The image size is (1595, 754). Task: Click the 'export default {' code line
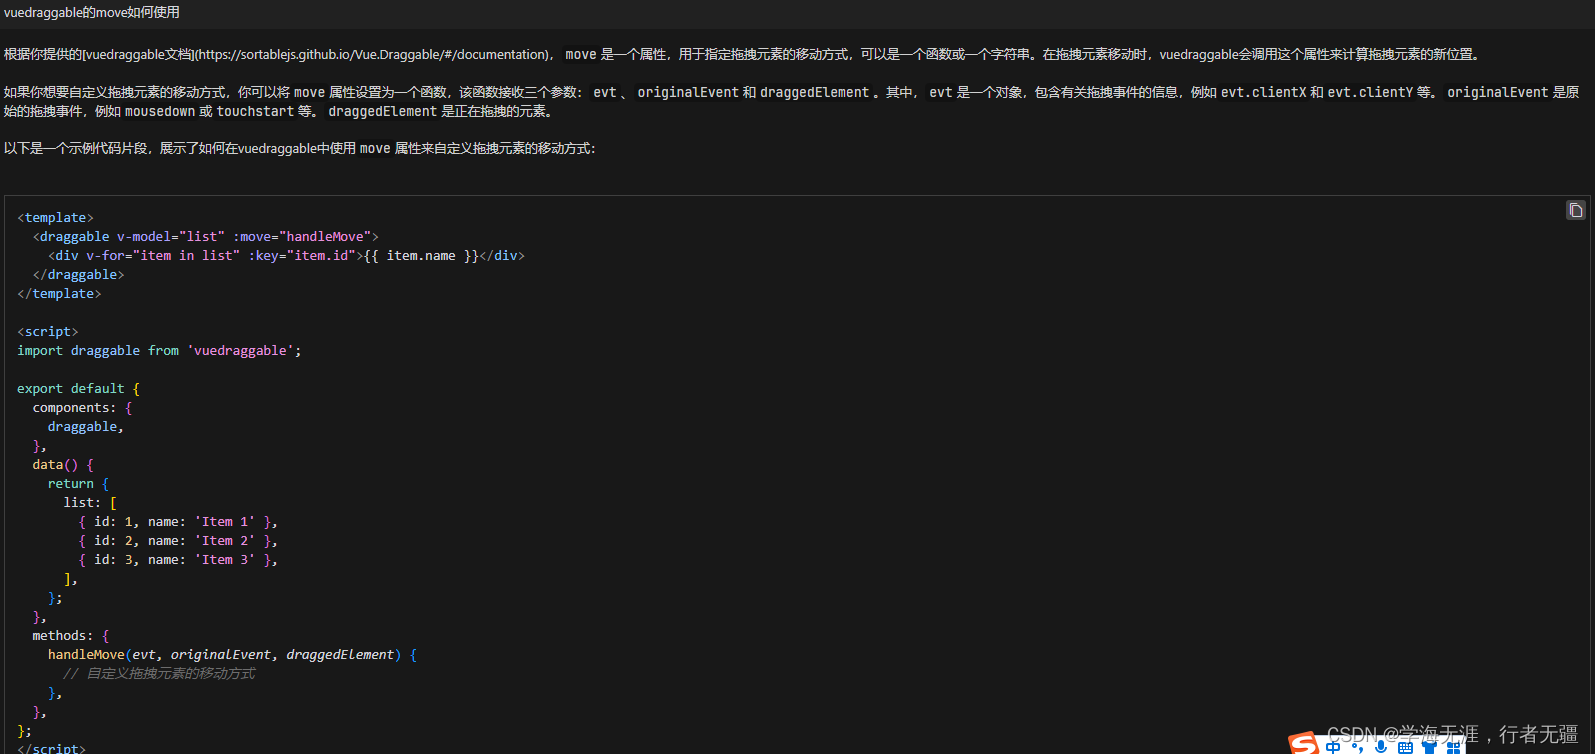78,388
